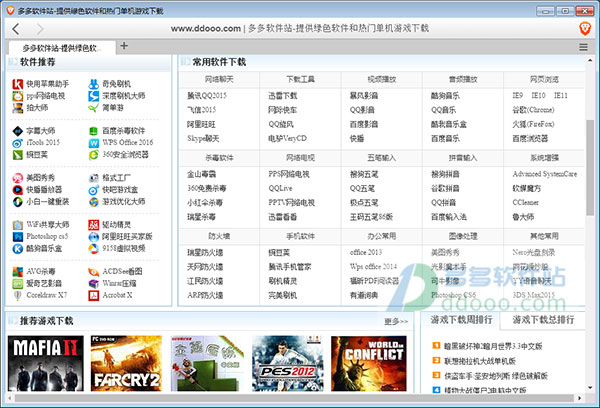
Task: Open the 迅雷下载 link
Action: point(283,96)
